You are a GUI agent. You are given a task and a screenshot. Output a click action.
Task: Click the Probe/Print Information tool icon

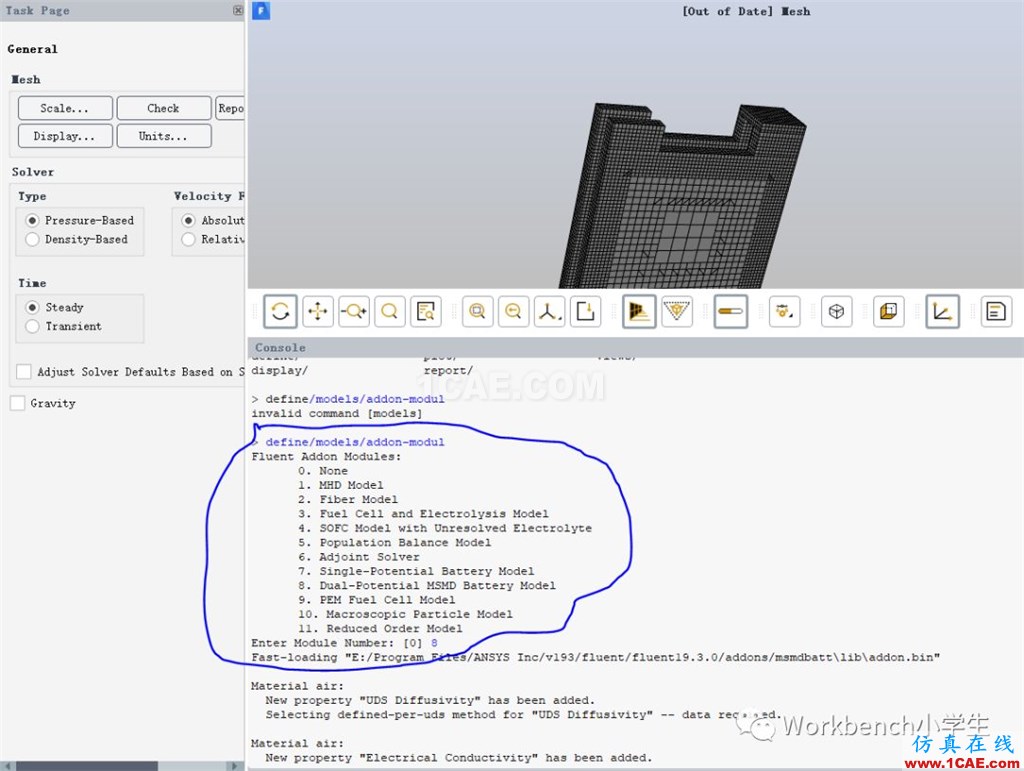425,311
